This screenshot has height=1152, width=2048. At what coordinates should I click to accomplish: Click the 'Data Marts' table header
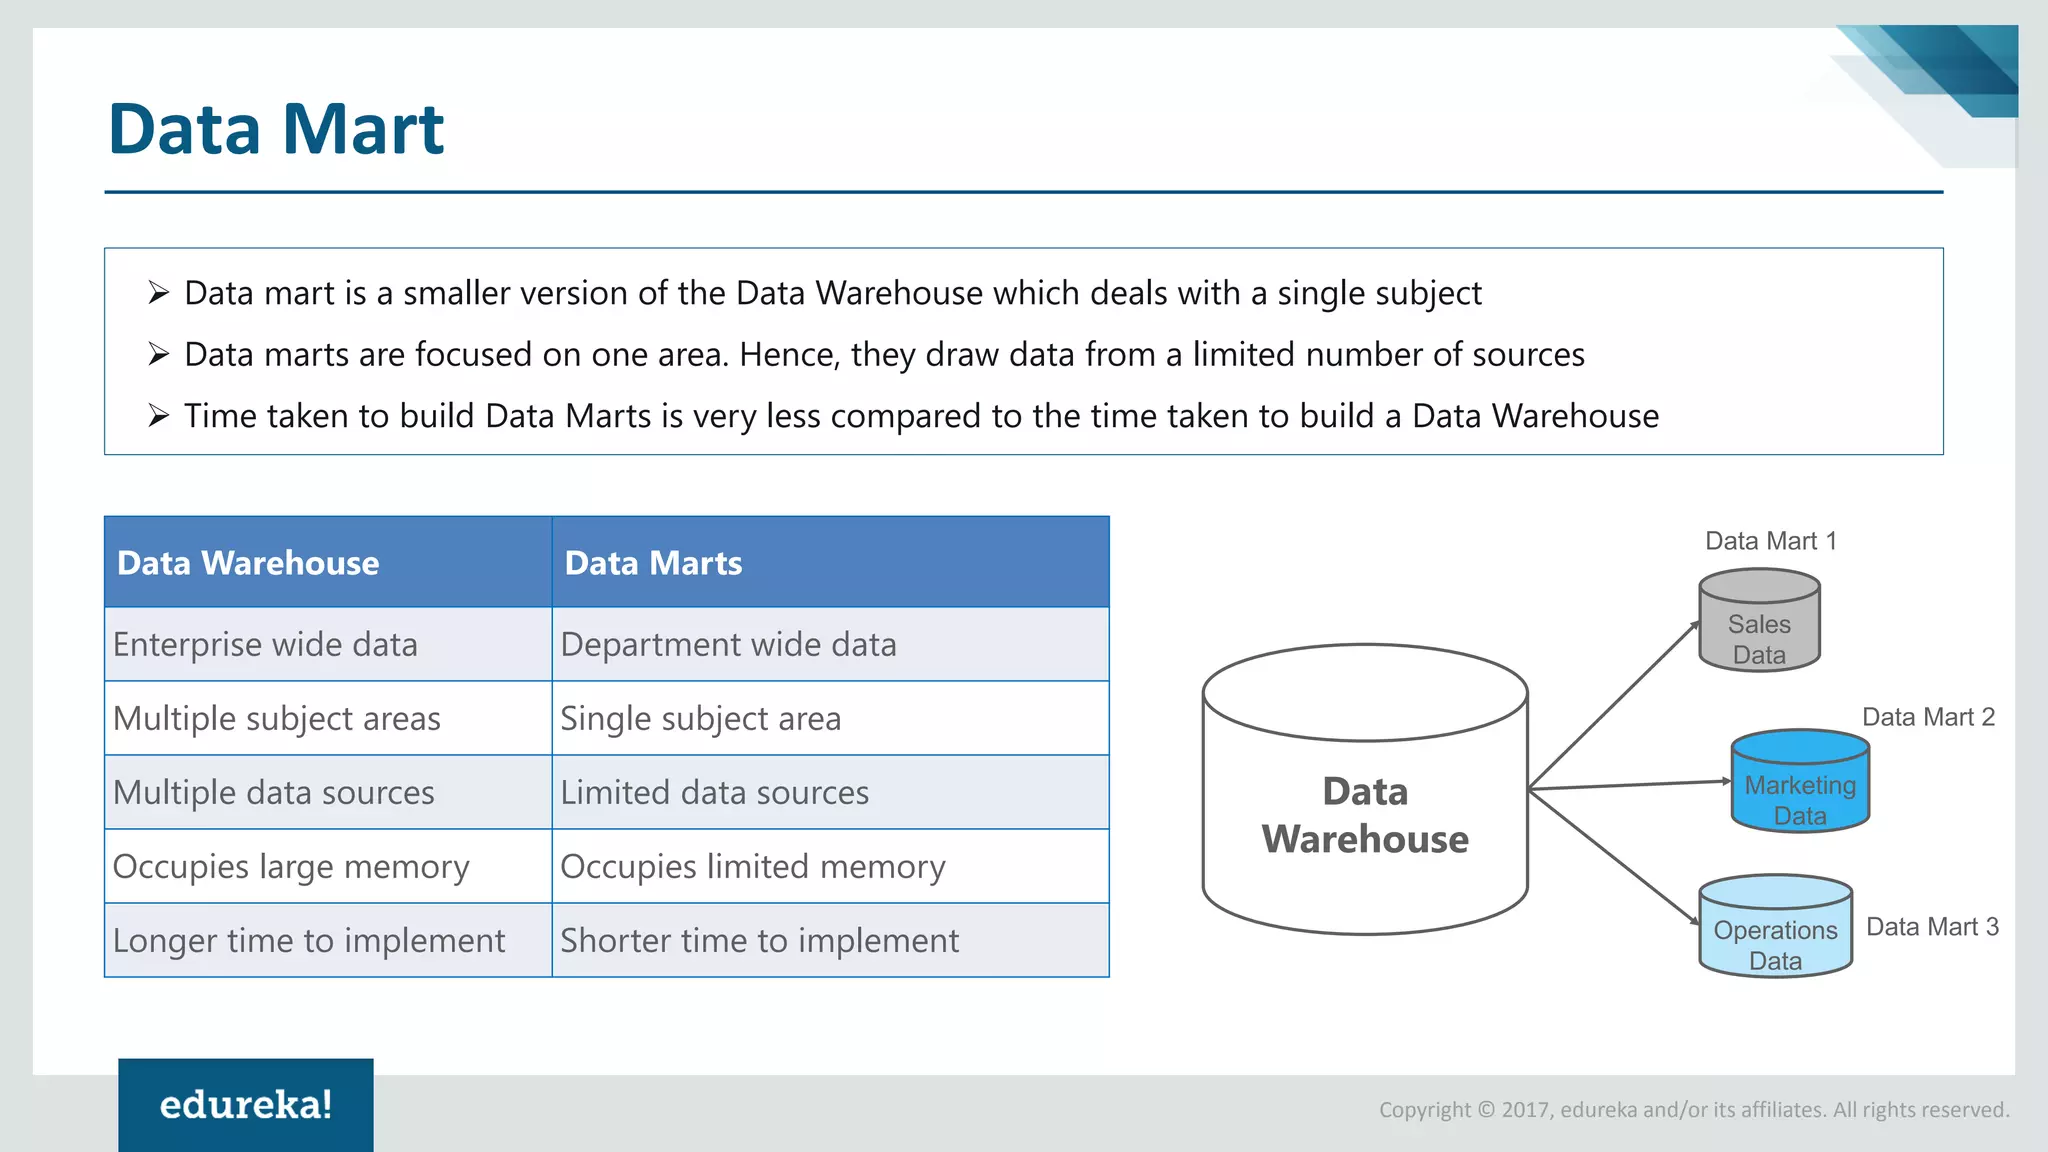tap(830, 562)
